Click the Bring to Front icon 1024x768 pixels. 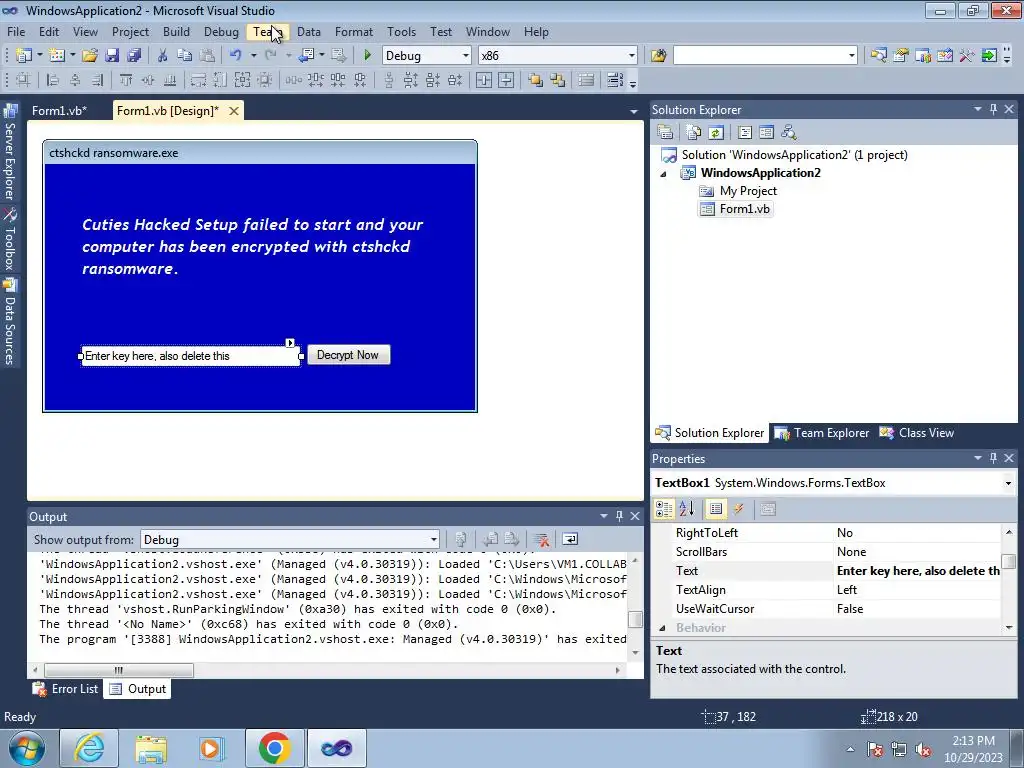pyautogui.click(x=535, y=80)
